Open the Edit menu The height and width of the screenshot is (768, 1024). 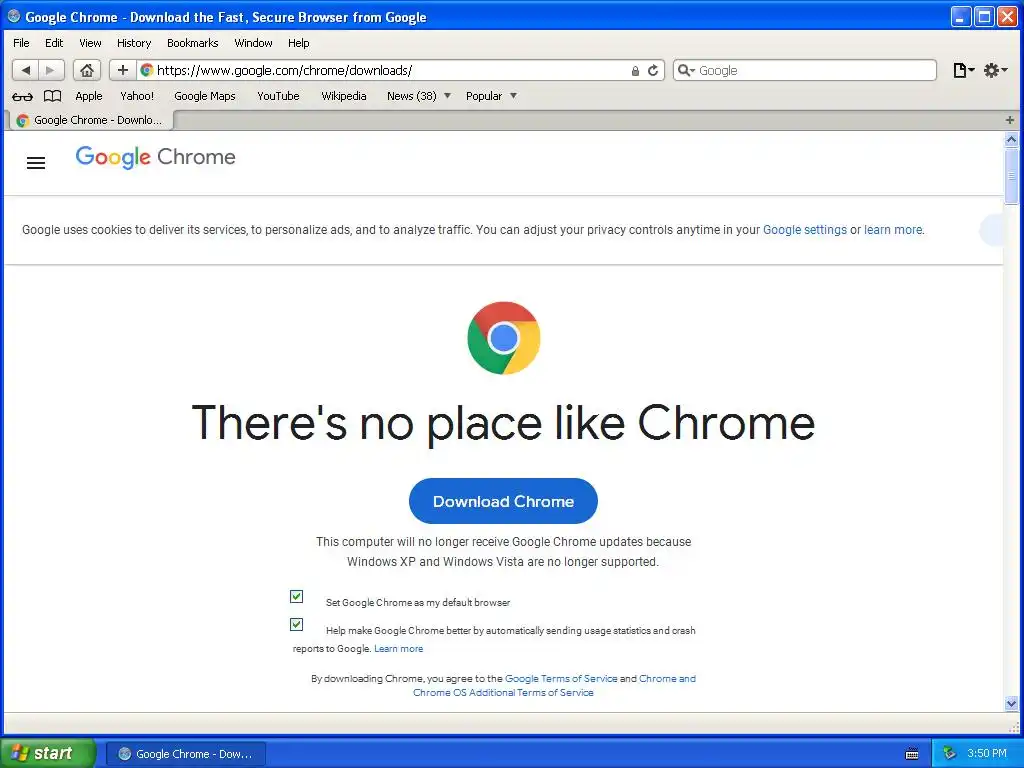[54, 43]
